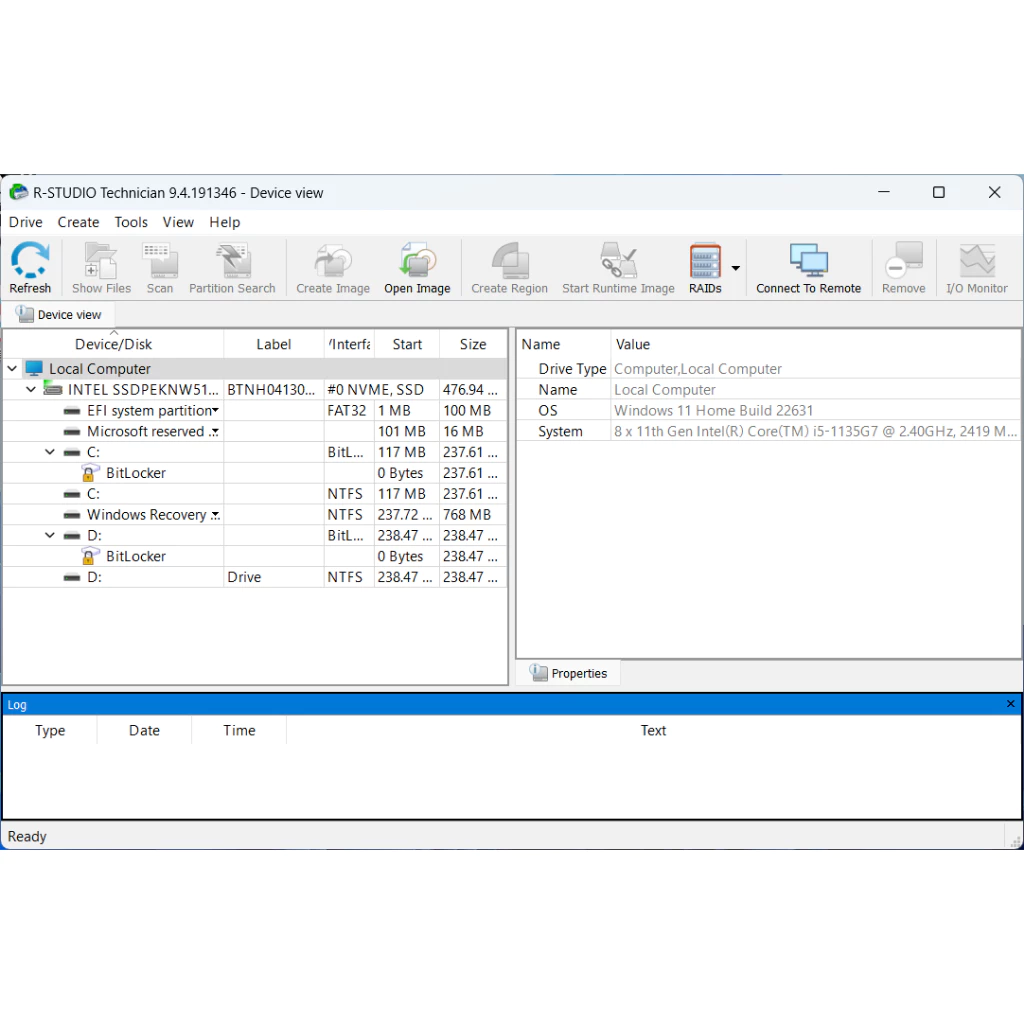Select the Windows Recovery partition row

[x=255, y=515]
